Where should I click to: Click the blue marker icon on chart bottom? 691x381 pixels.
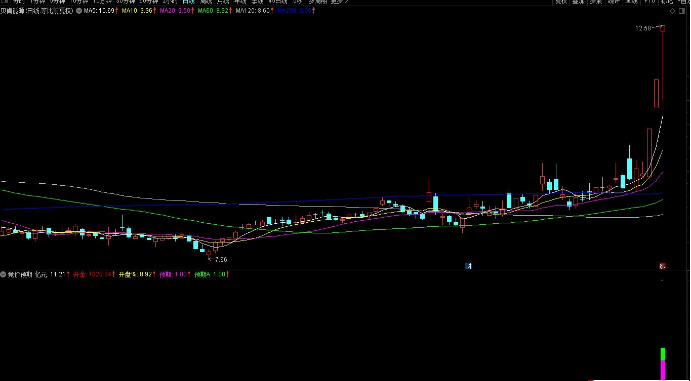tap(469, 266)
